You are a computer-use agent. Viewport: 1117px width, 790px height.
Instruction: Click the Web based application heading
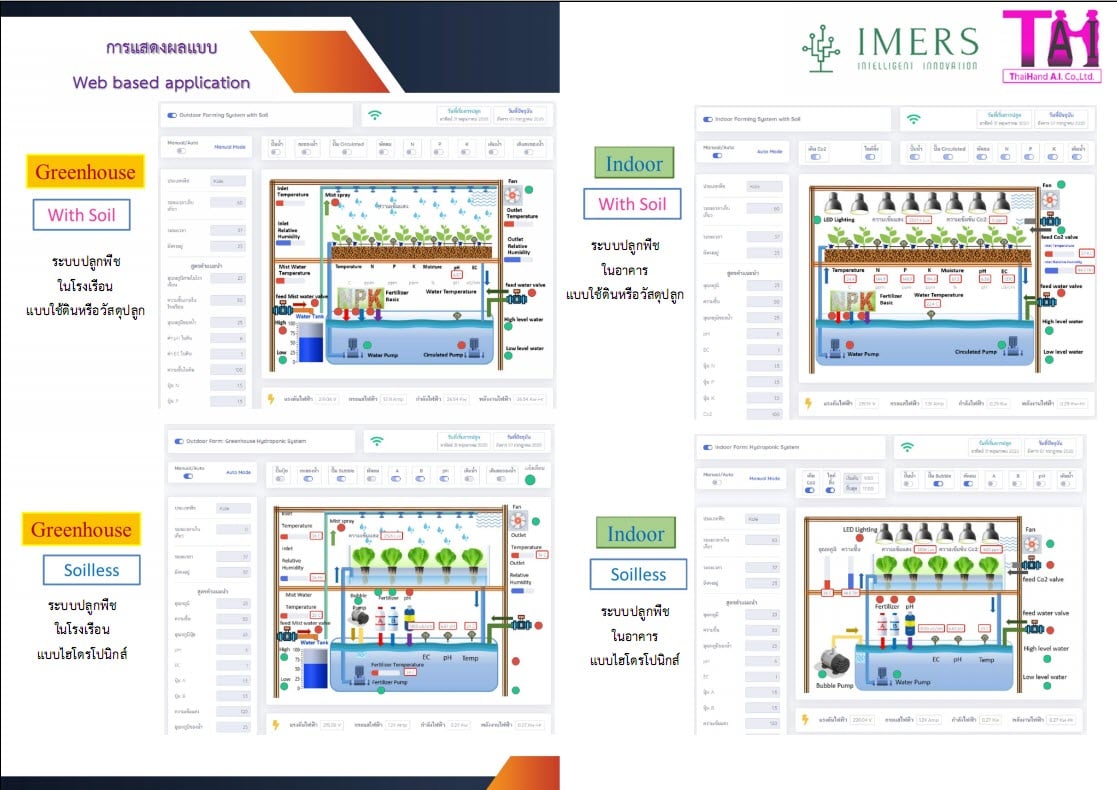(161, 83)
